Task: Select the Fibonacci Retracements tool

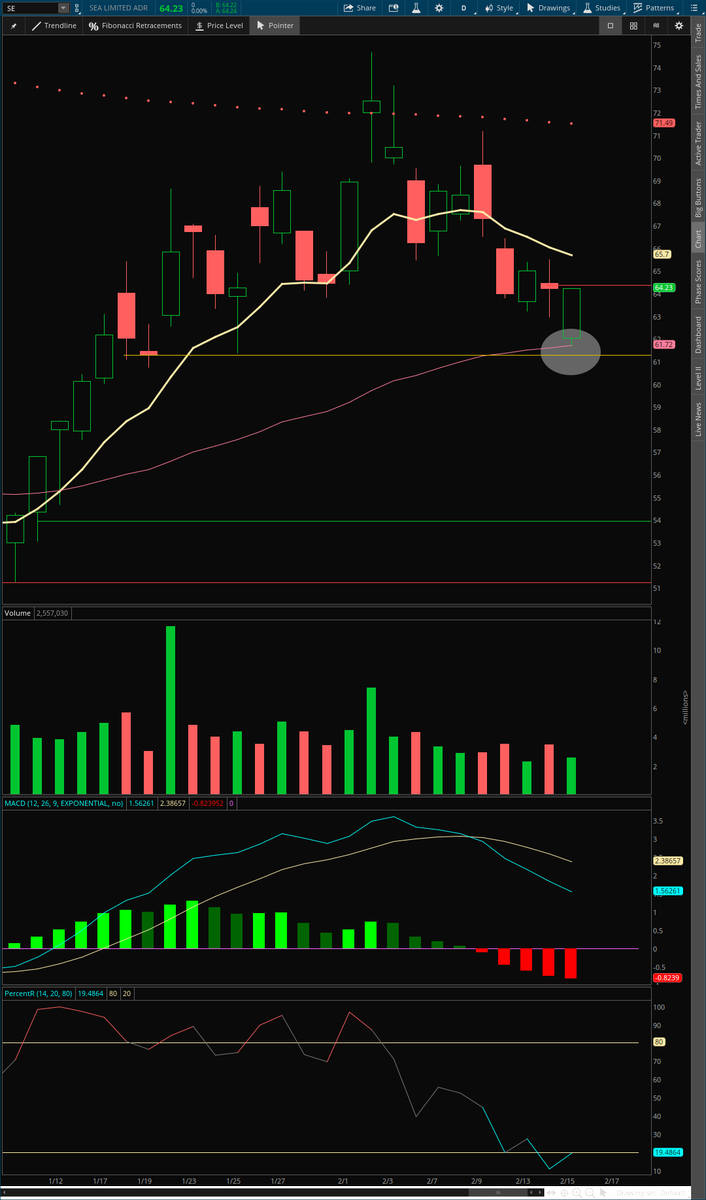Action: (135, 25)
